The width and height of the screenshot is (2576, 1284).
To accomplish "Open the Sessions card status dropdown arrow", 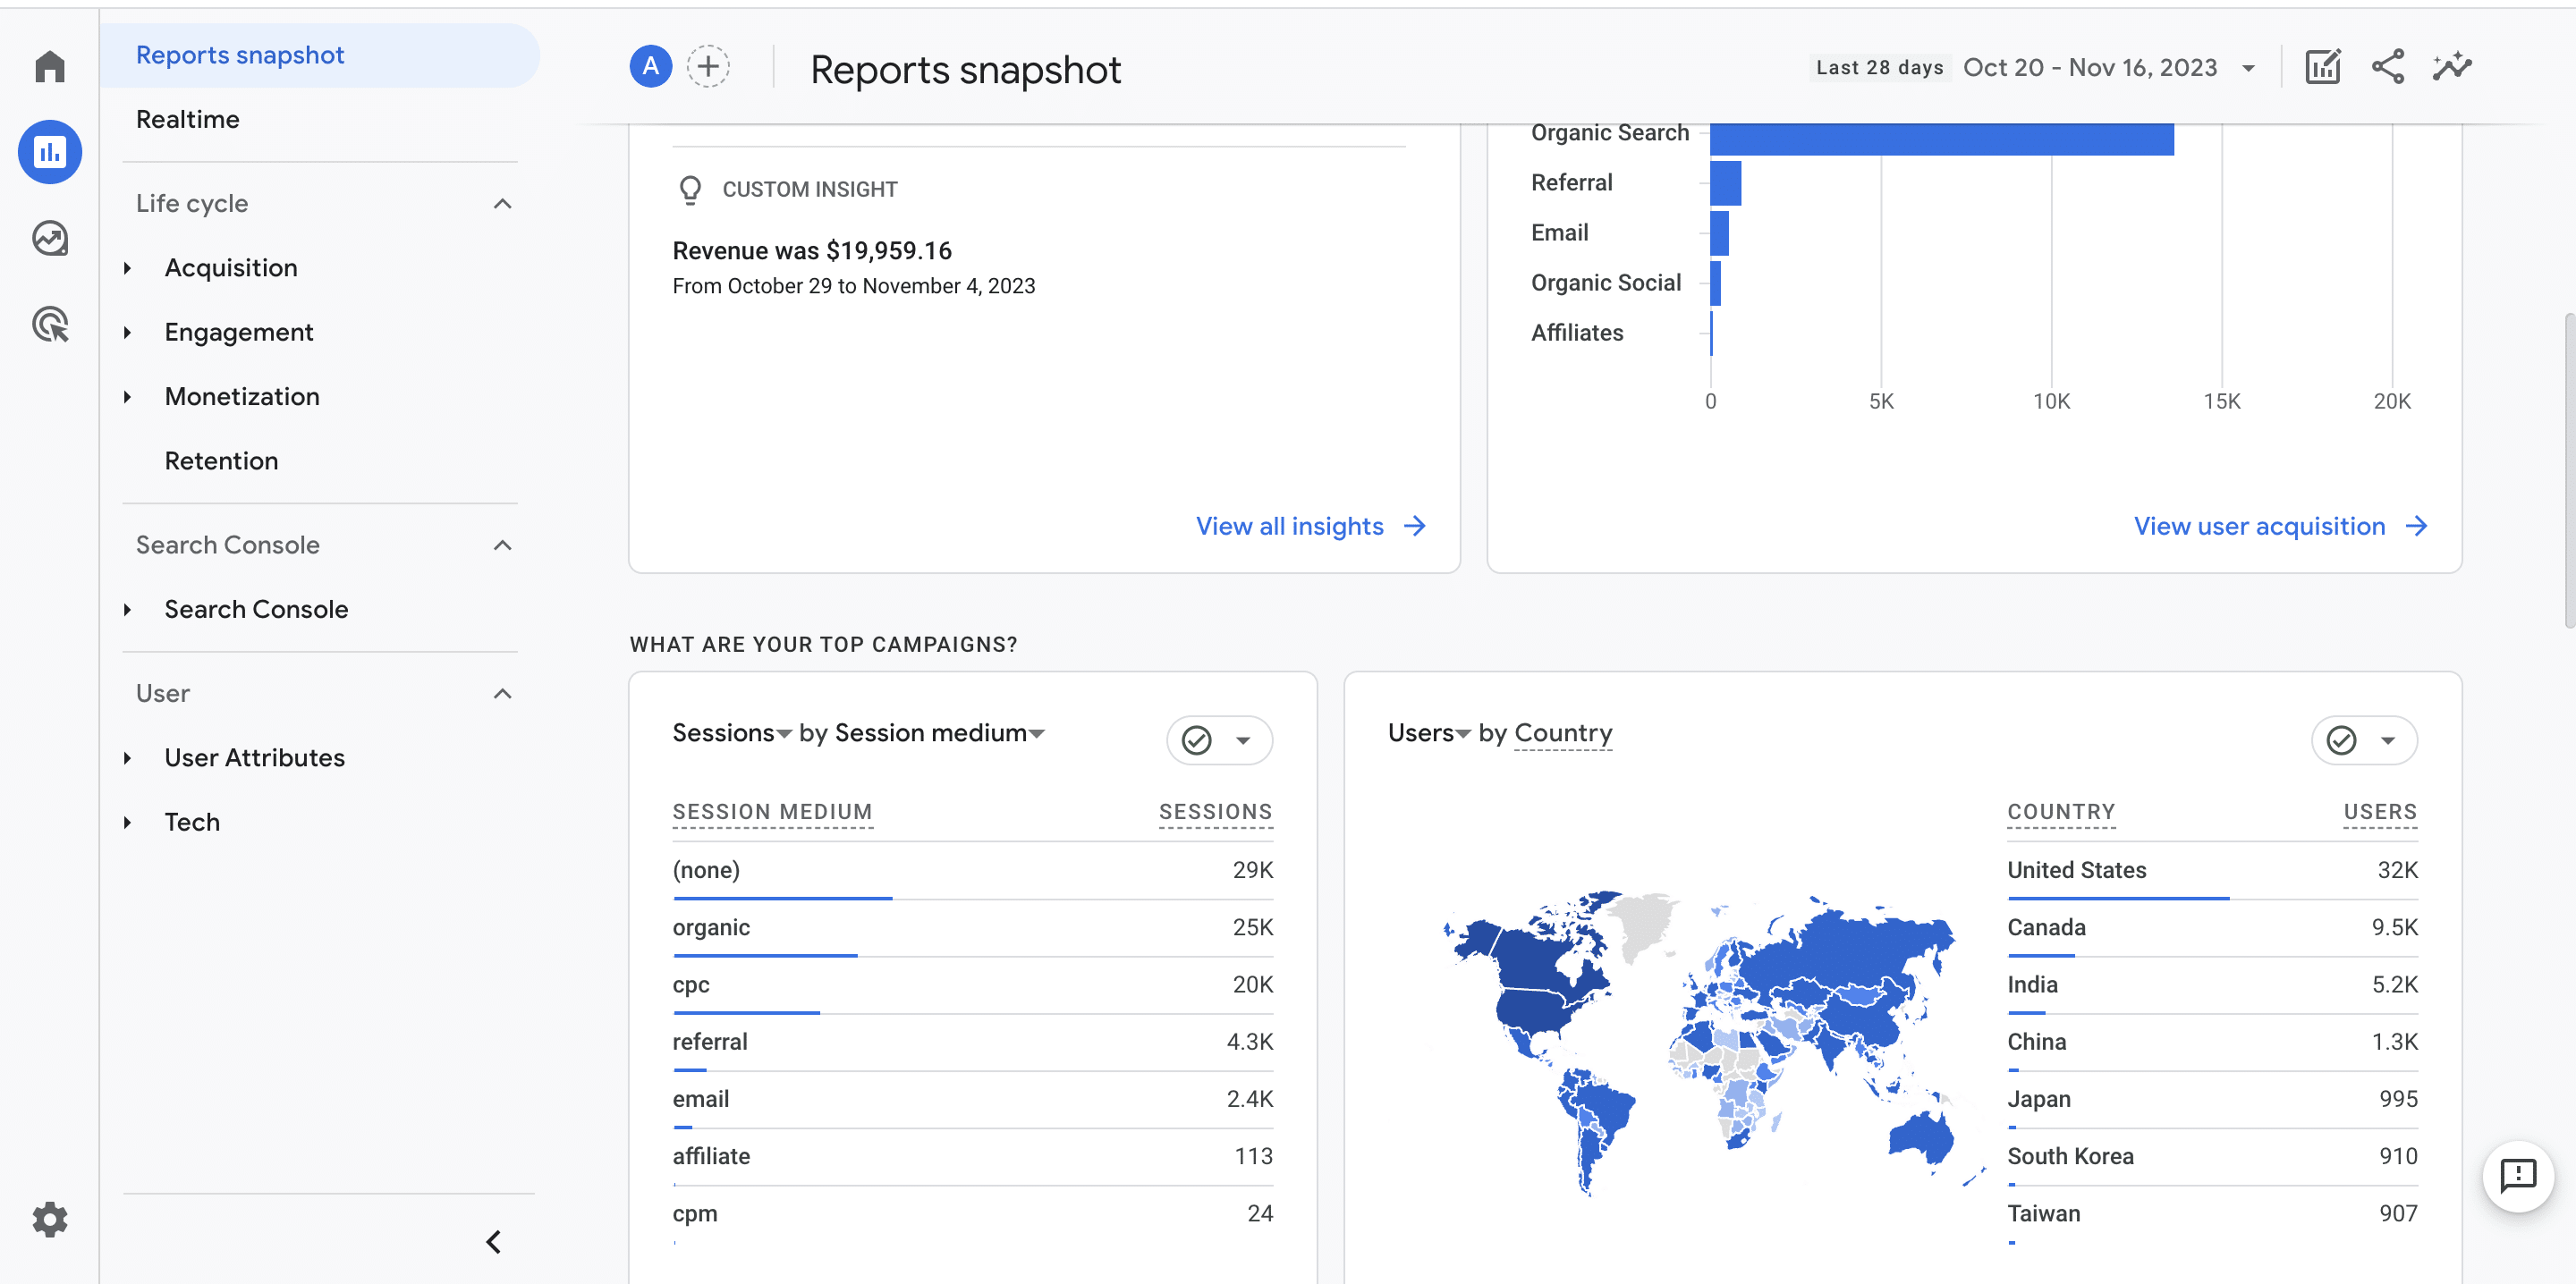I will [x=1243, y=741].
